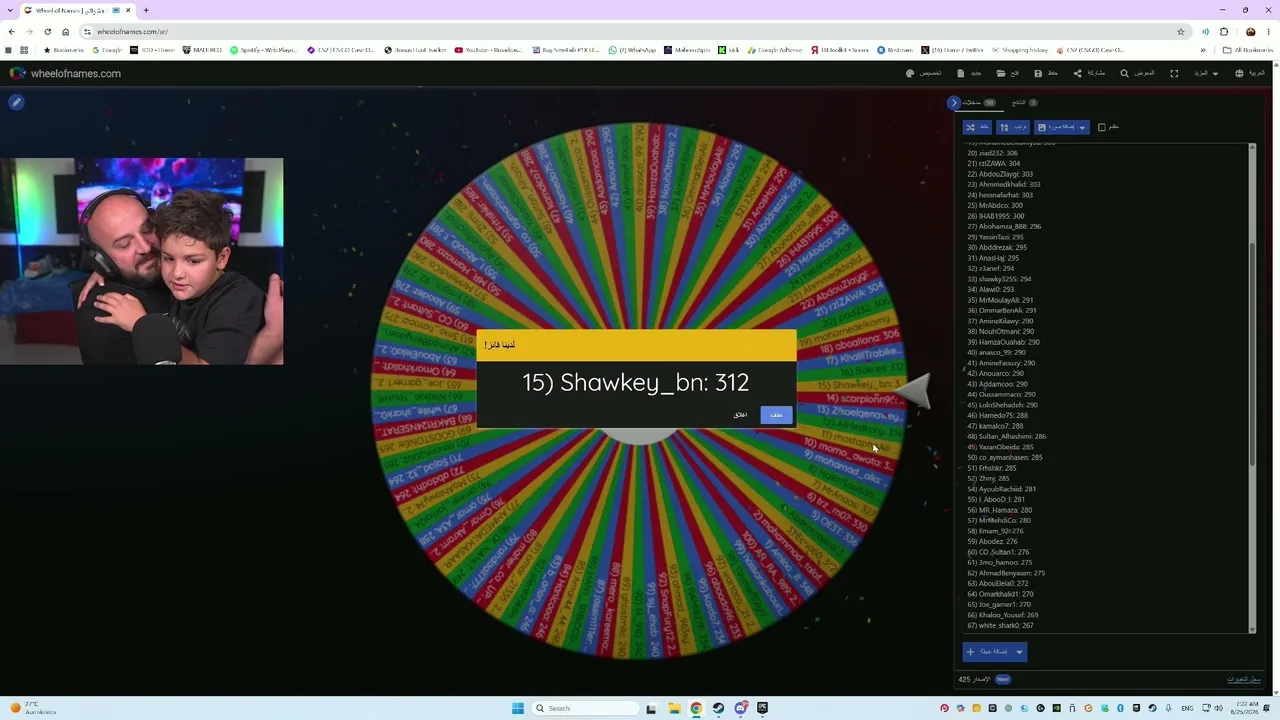Open the YouTube bookmark
This screenshot has width=1280, height=720.
pos(488,50)
